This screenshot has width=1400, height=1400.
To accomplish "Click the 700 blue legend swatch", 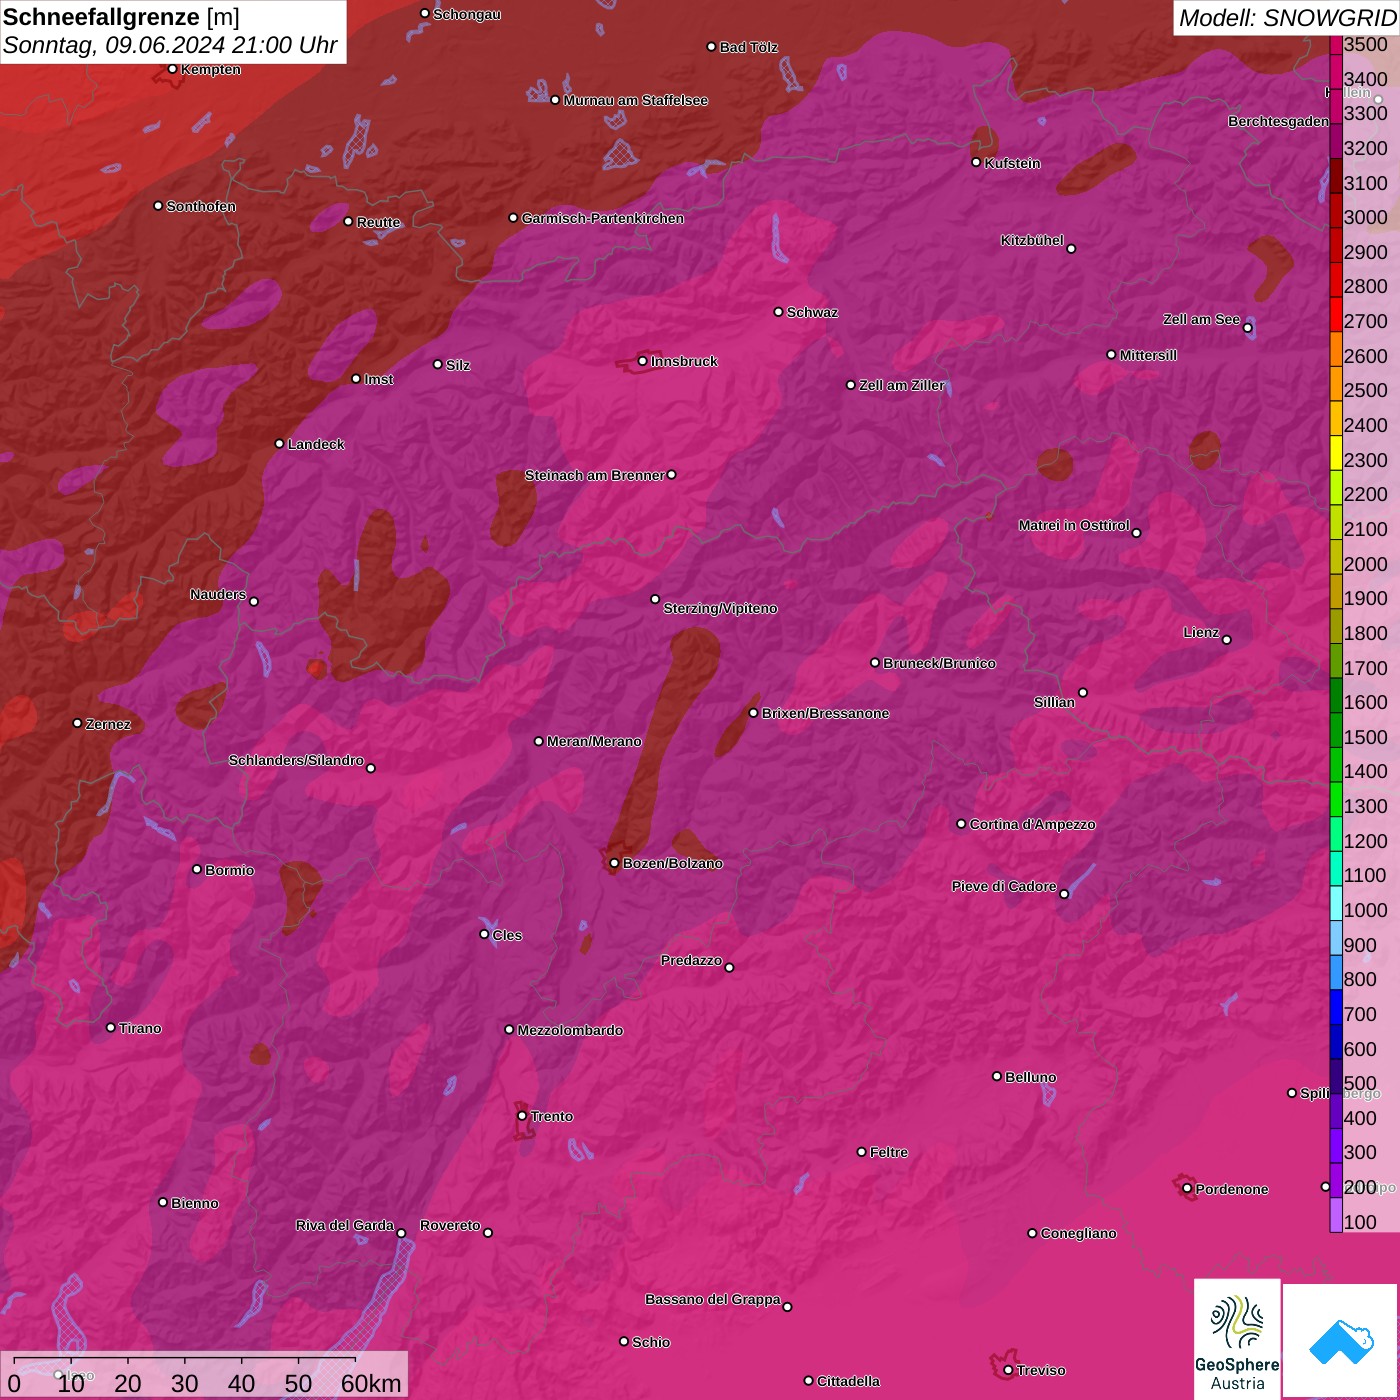I will [1336, 1006].
